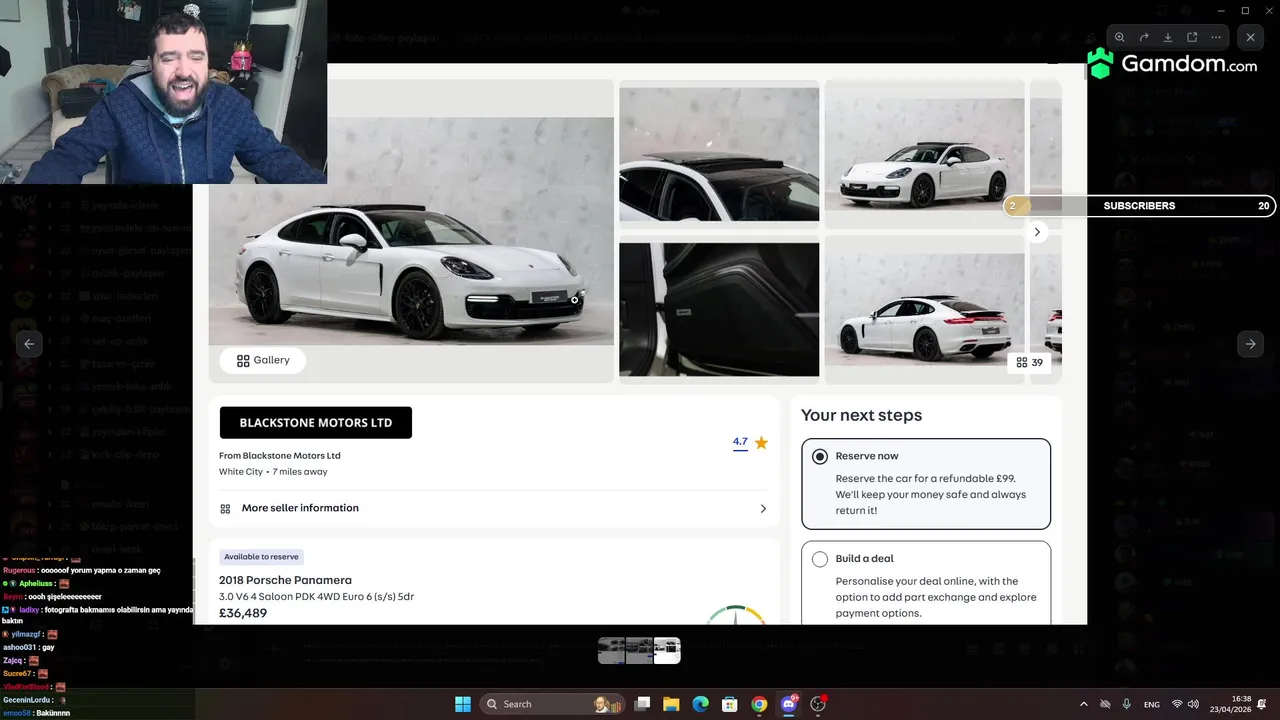Open Microsoft Store from the taskbar

730,704
